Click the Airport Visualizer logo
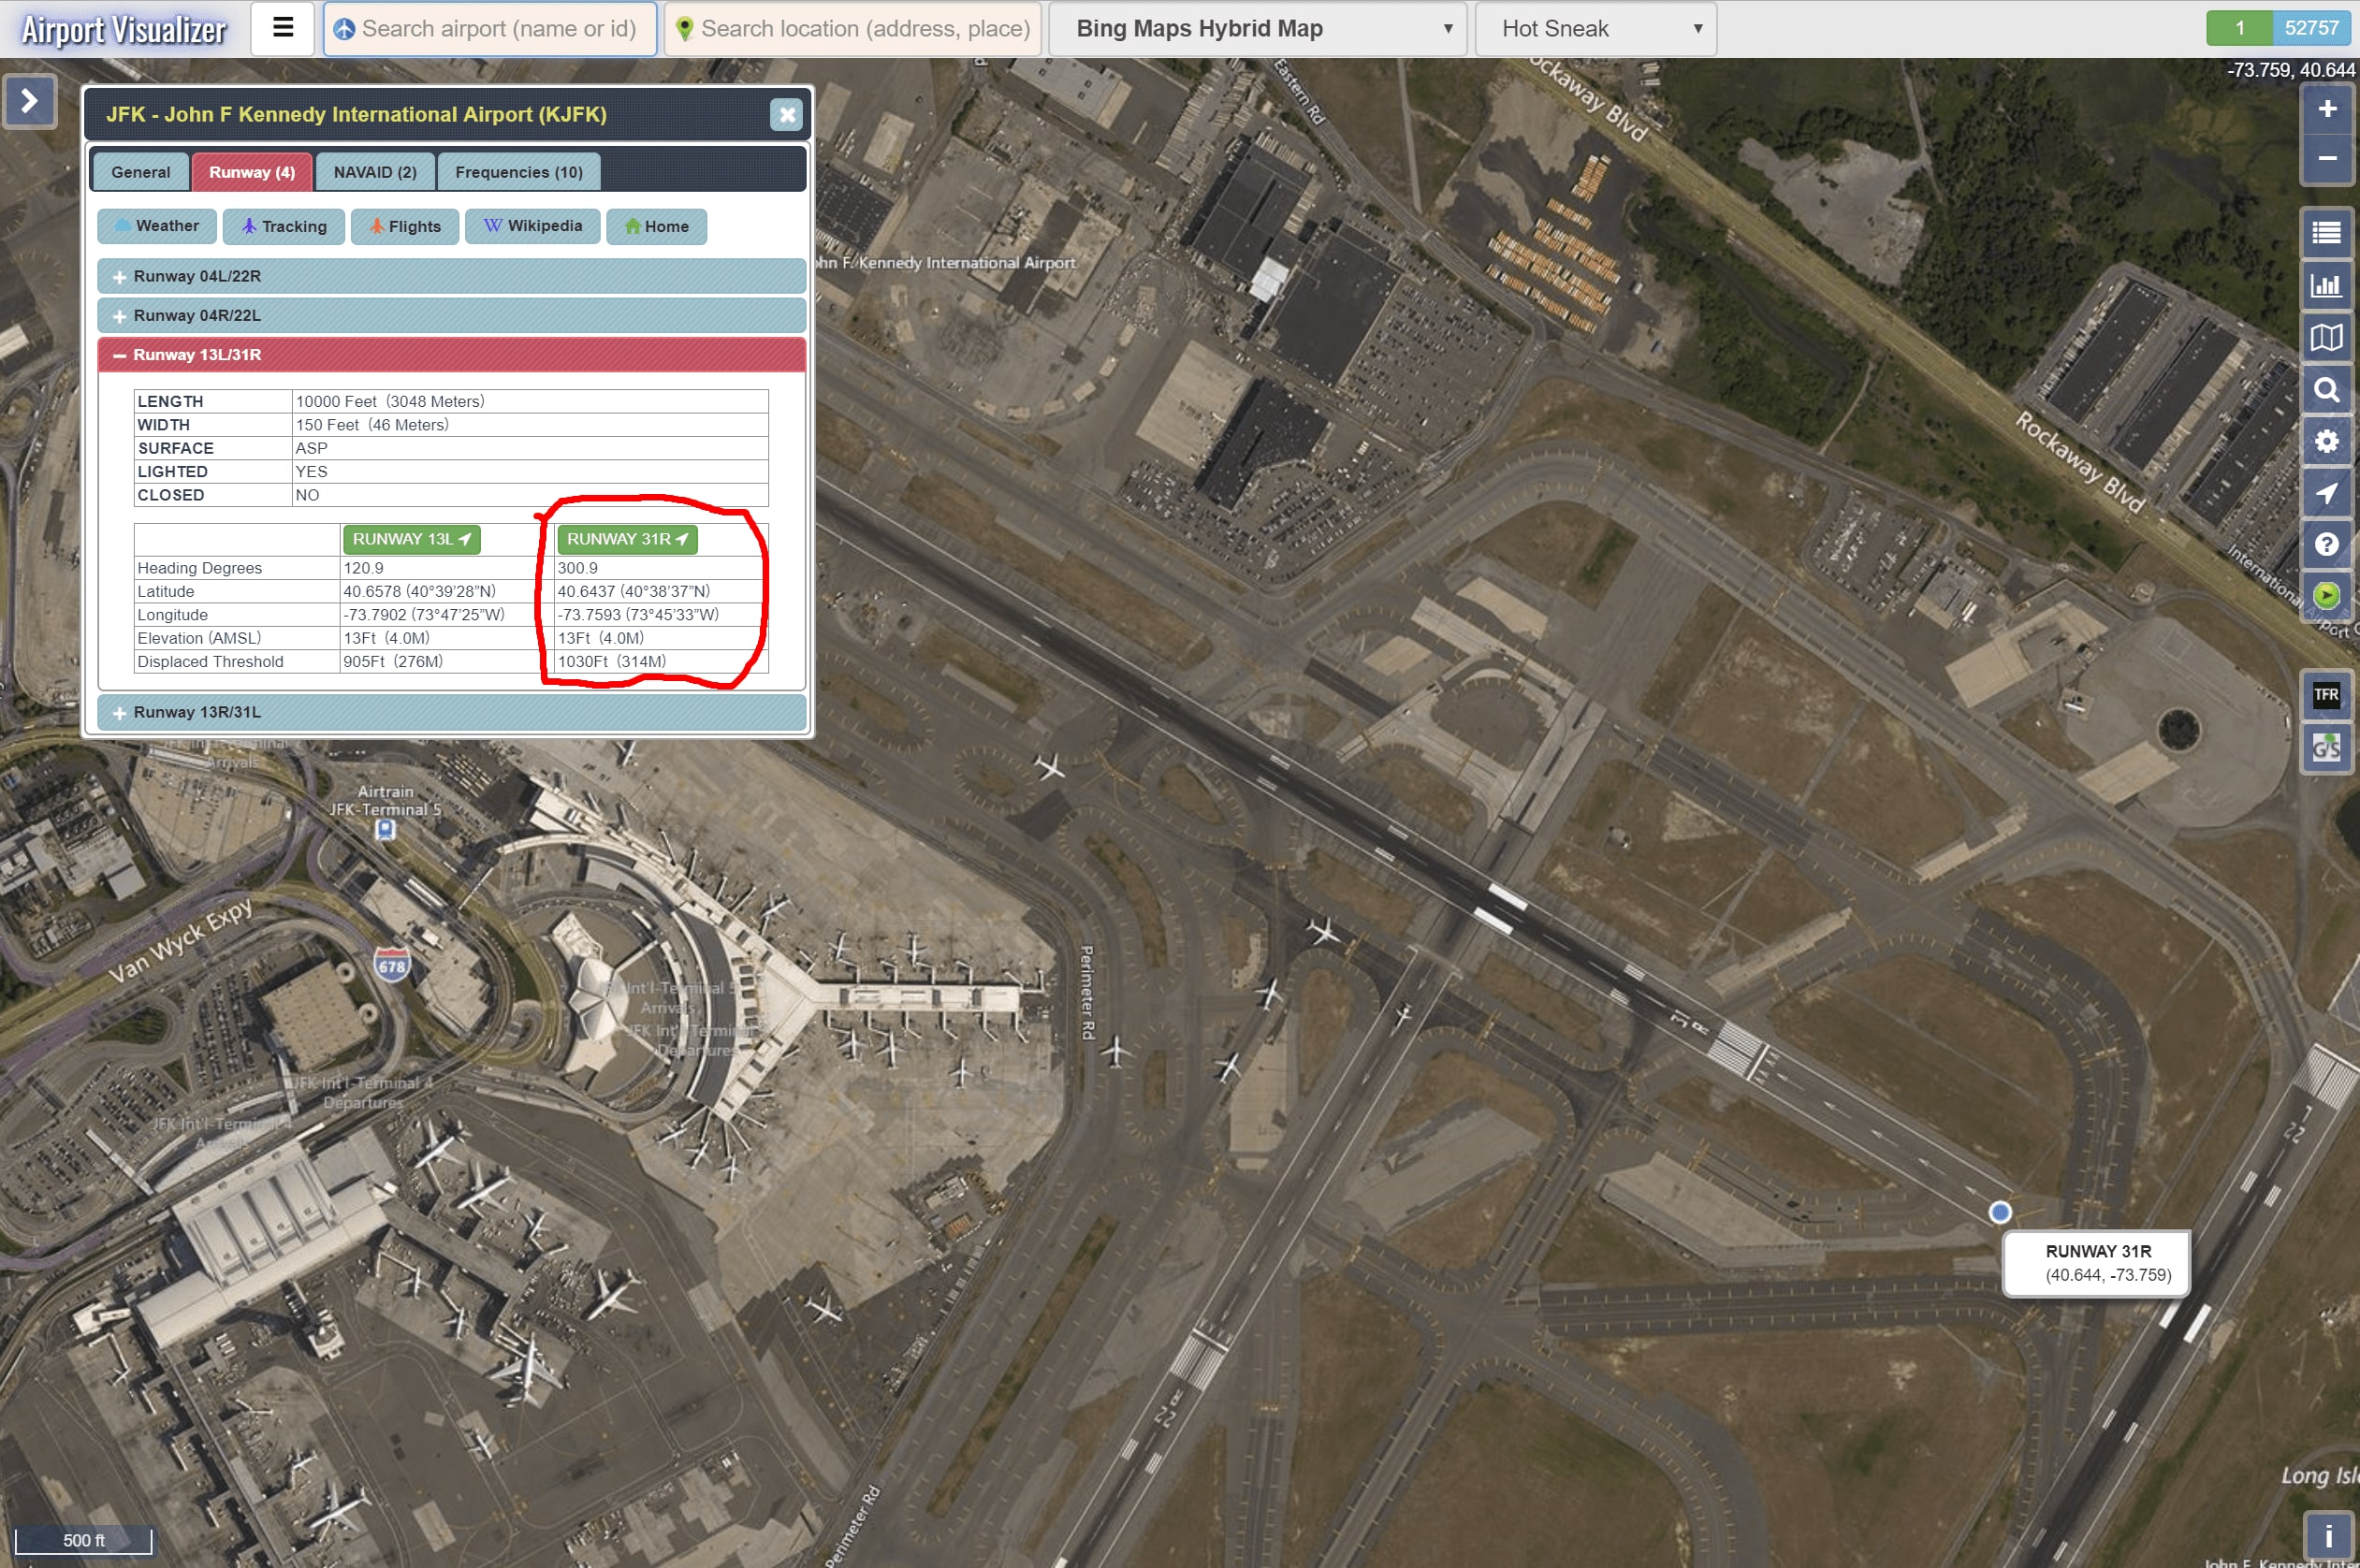Screen dimensions: 2360x1568 124,29
